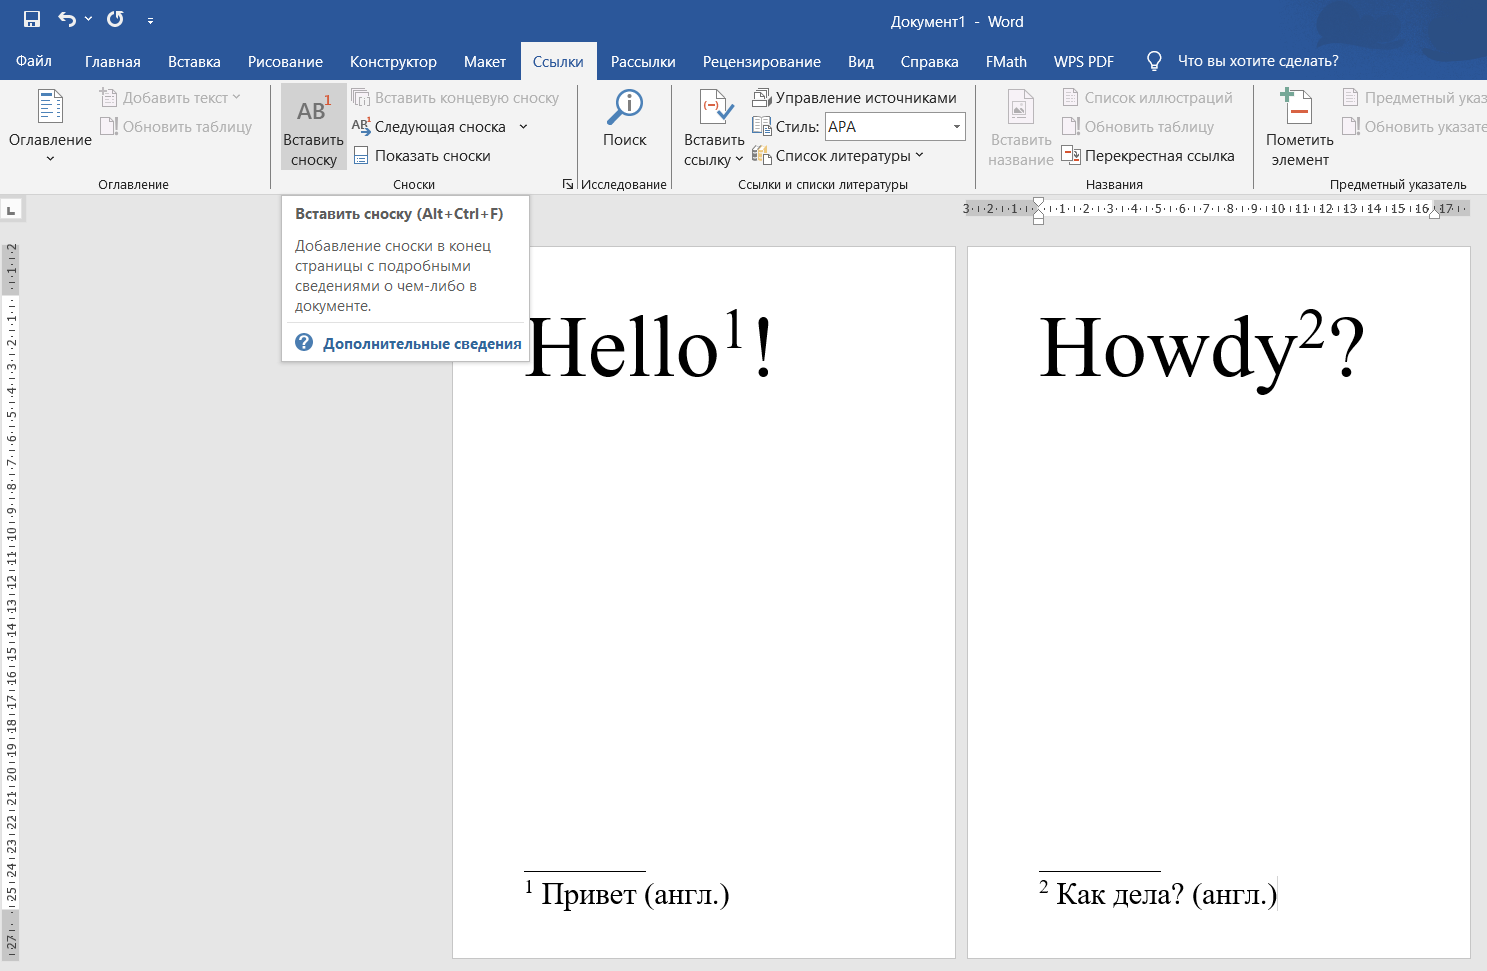Image resolution: width=1487 pixels, height=971 pixels.
Task: Select the Ссылки ribbon tab
Action: click(x=558, y=61)
